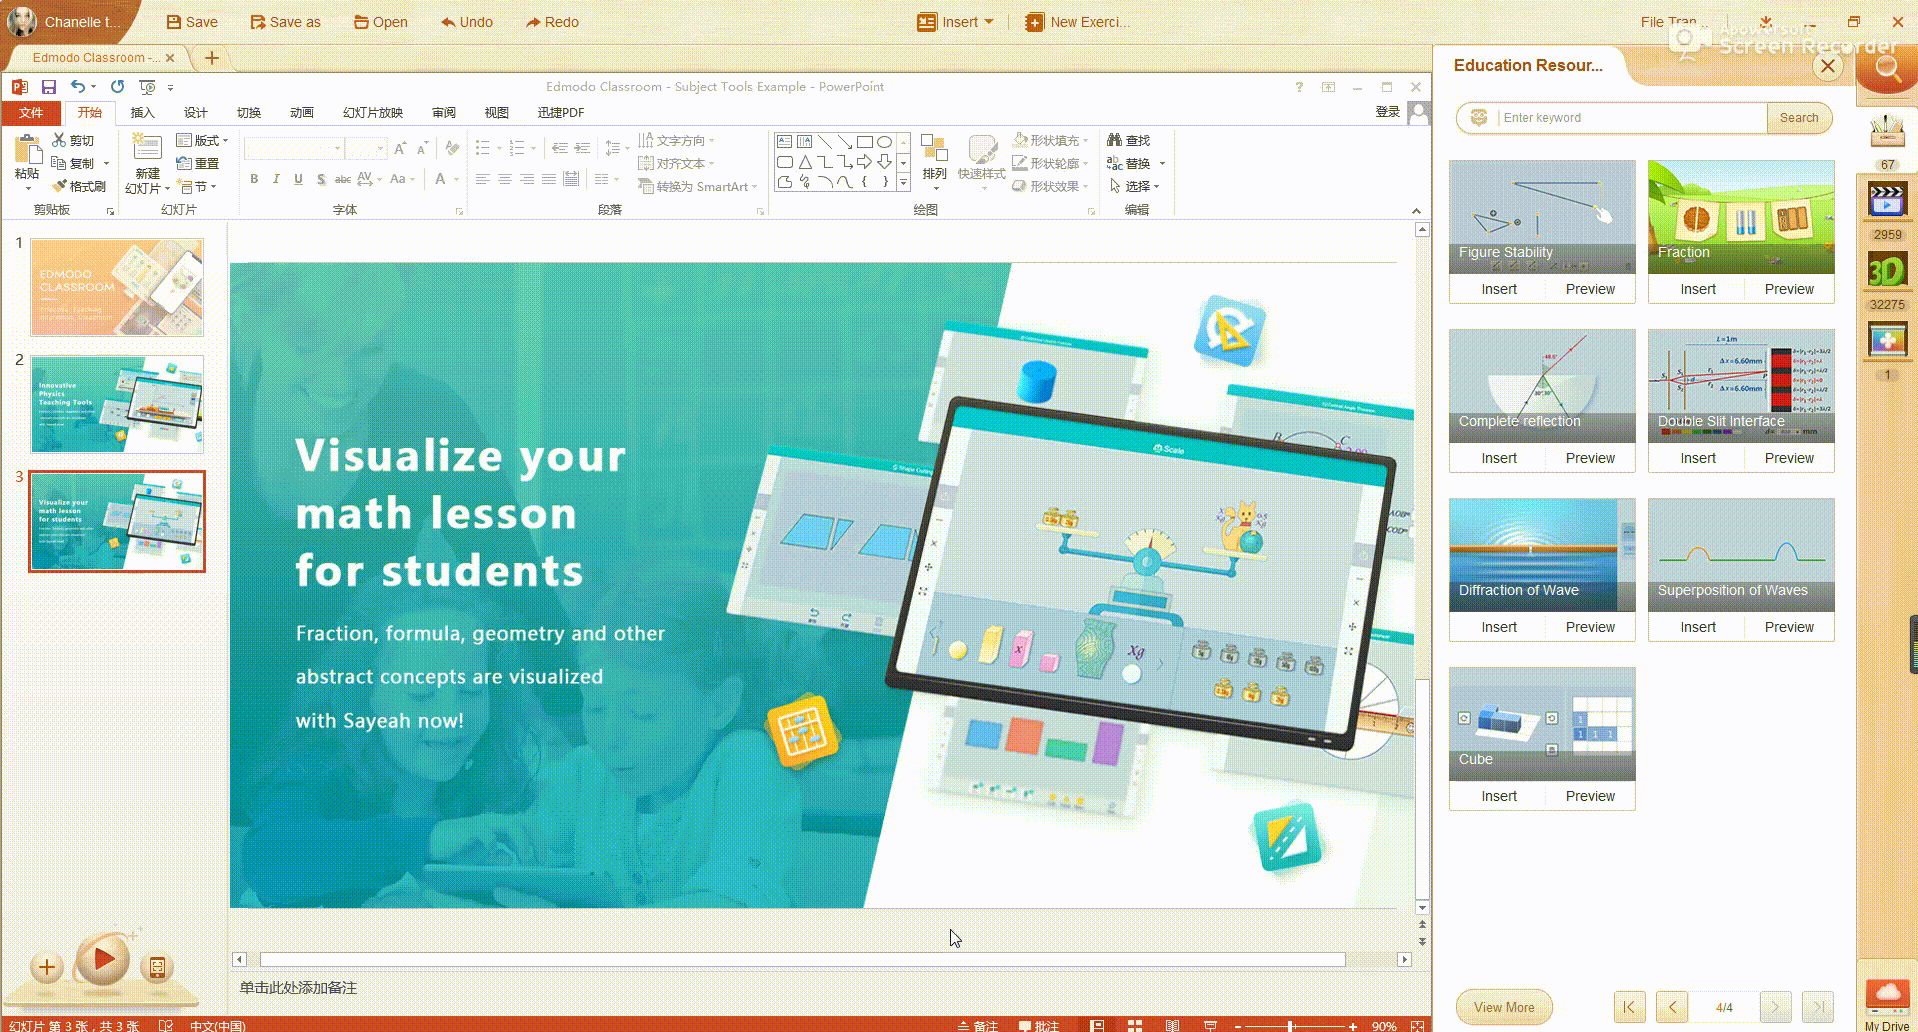
Task: Open a file with the Open button
Action: pyautogui.click(x=380, y=22)
